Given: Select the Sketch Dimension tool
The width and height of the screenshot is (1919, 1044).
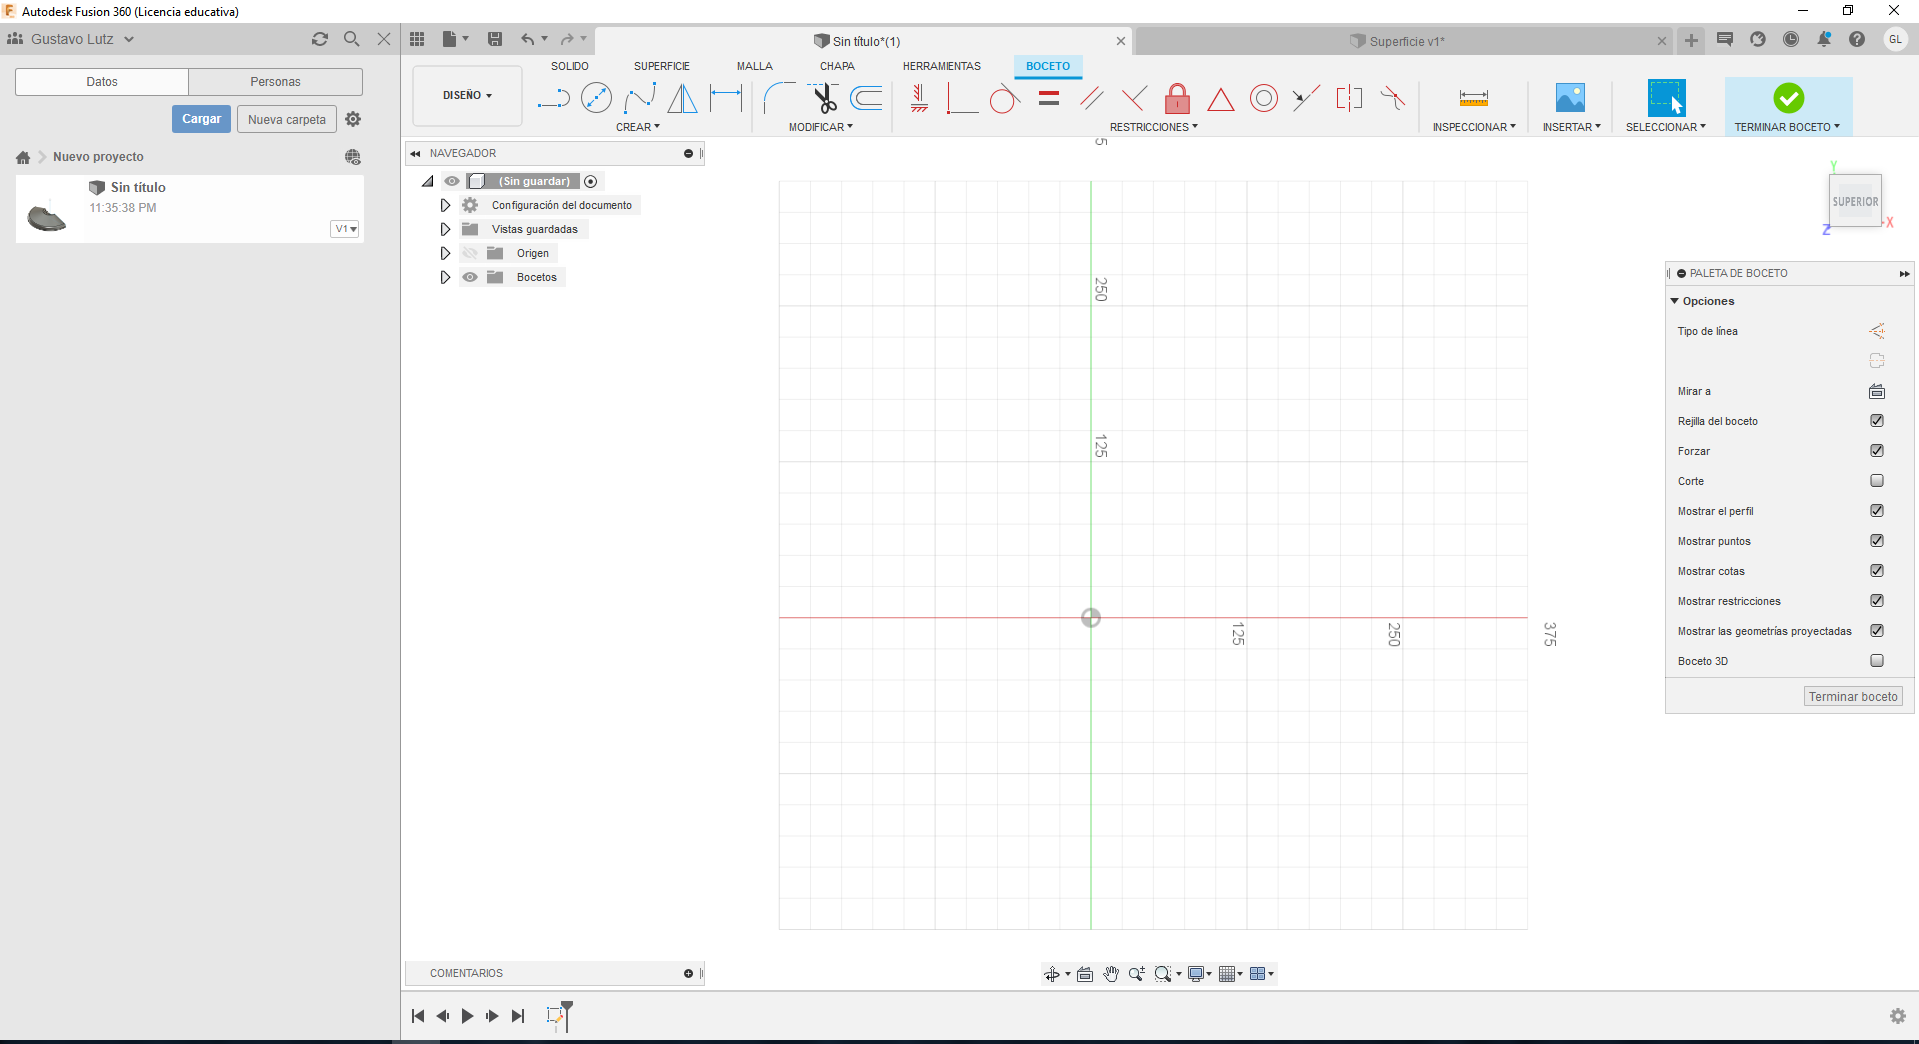Looking at the screenshot, I should (x=726, y=98).
